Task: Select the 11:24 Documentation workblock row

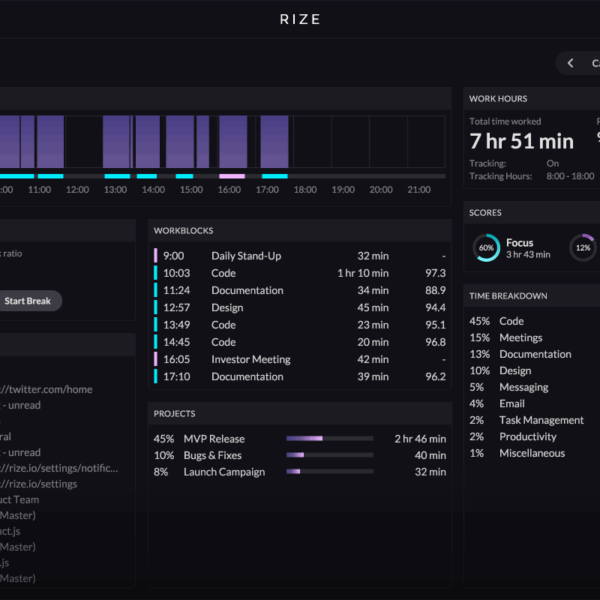Action: pyautogui.click(x=300, y=291)
